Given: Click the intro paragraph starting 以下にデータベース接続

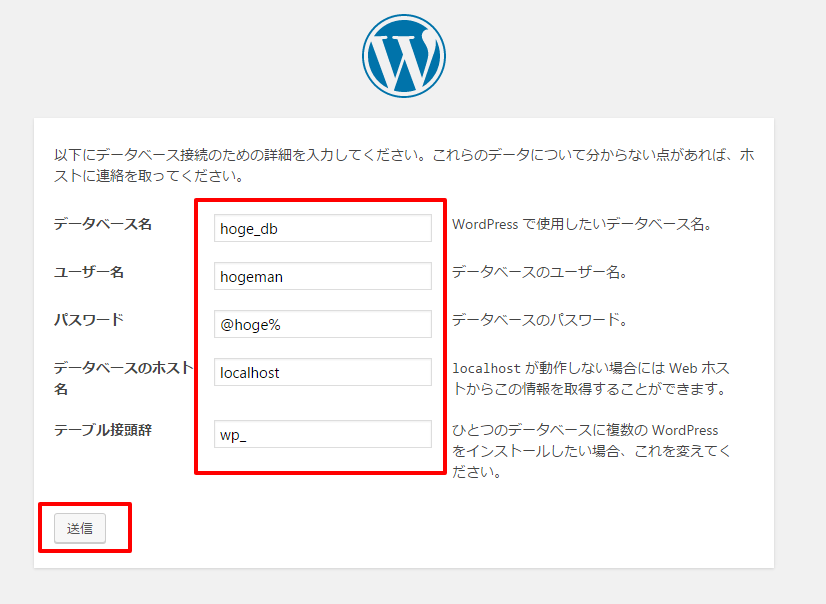Looking at the screenshot, I should 404,165.
